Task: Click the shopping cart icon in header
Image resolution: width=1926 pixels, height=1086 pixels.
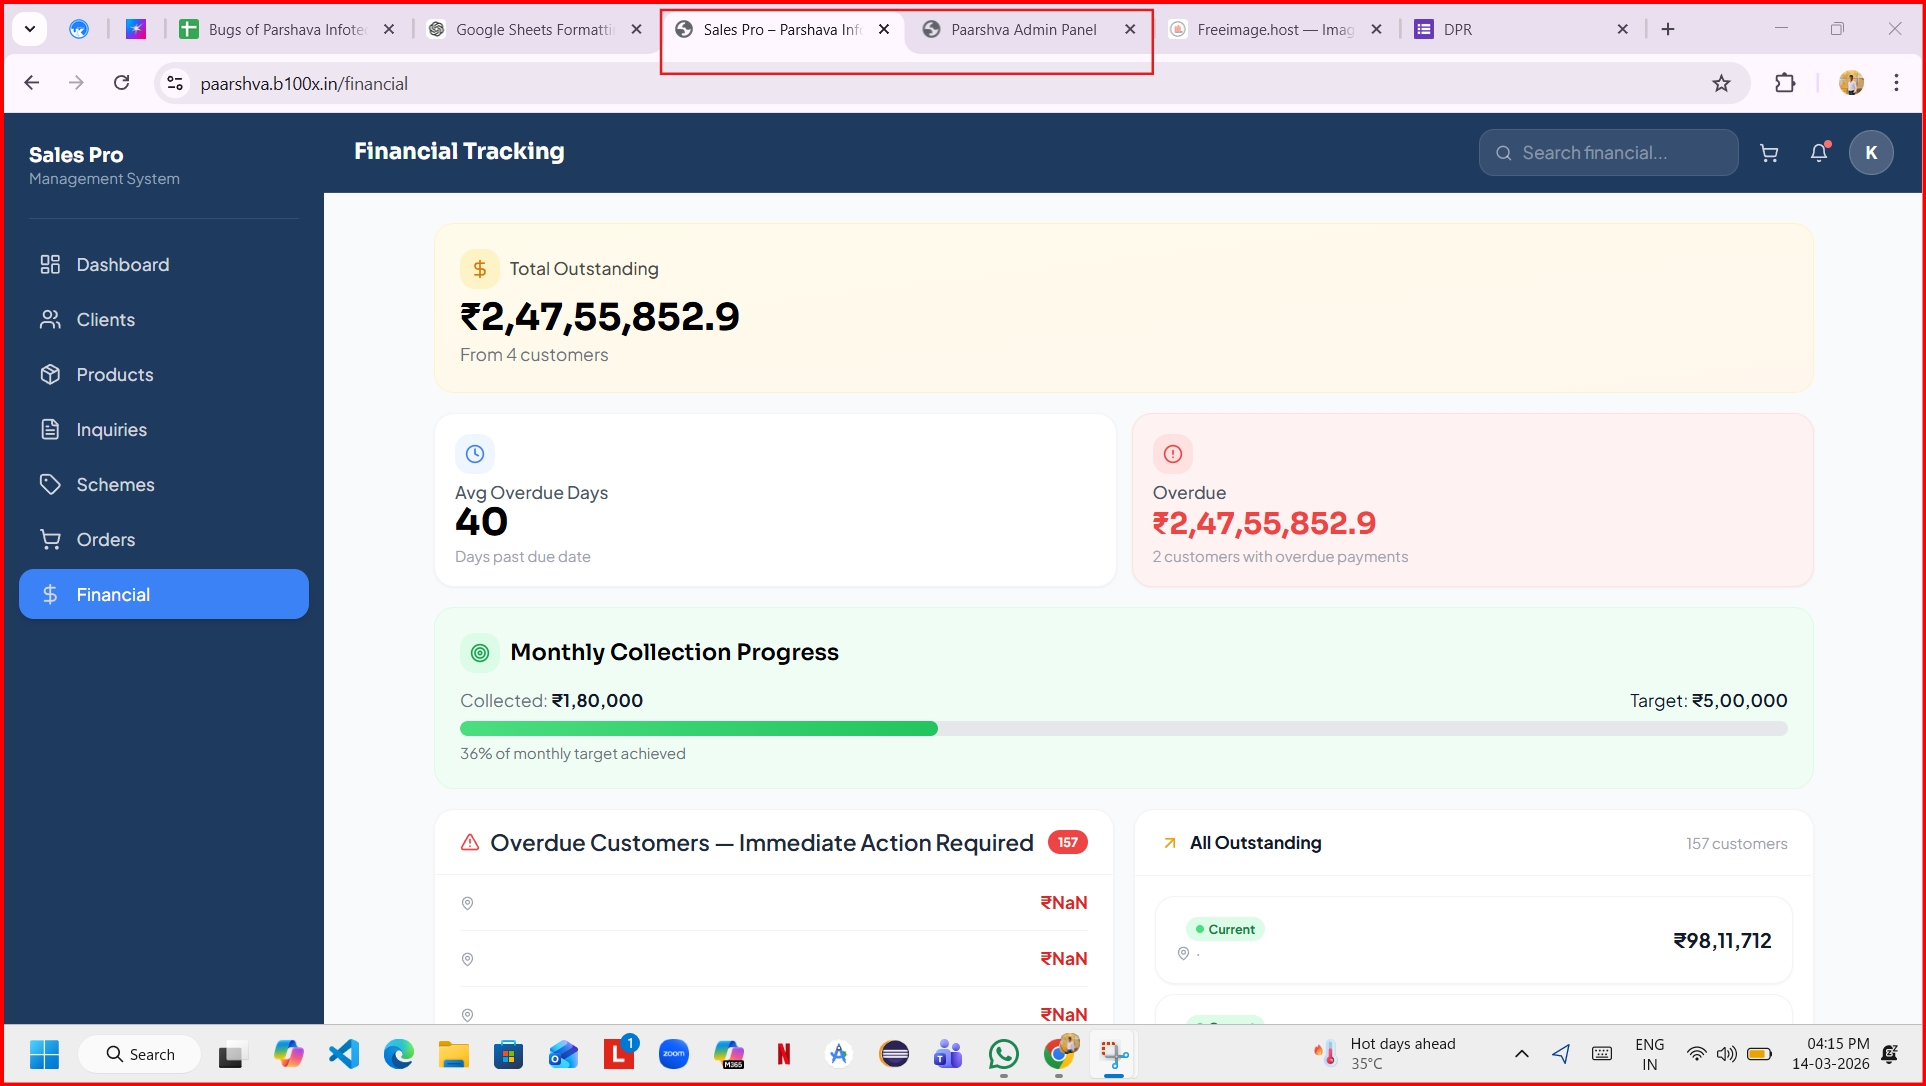Action: pyautogui.click(x=1769, y=153)
